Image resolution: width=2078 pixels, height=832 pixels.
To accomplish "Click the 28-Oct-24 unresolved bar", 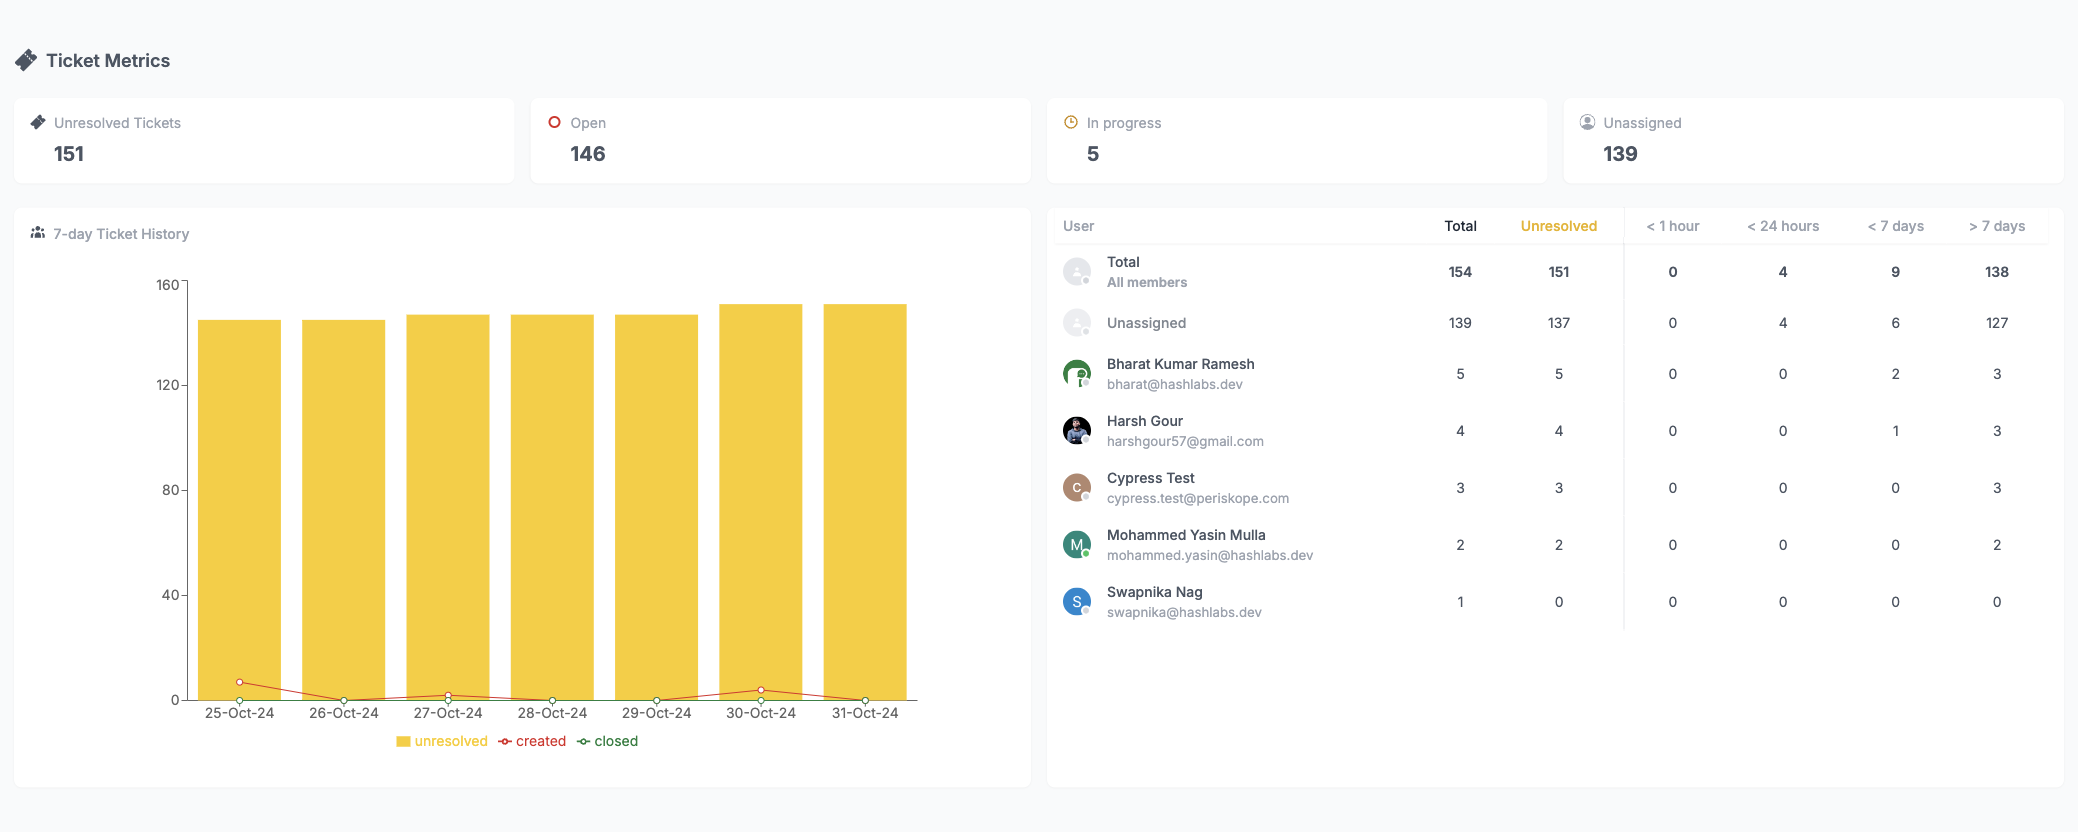I will [x=552, y=507].
